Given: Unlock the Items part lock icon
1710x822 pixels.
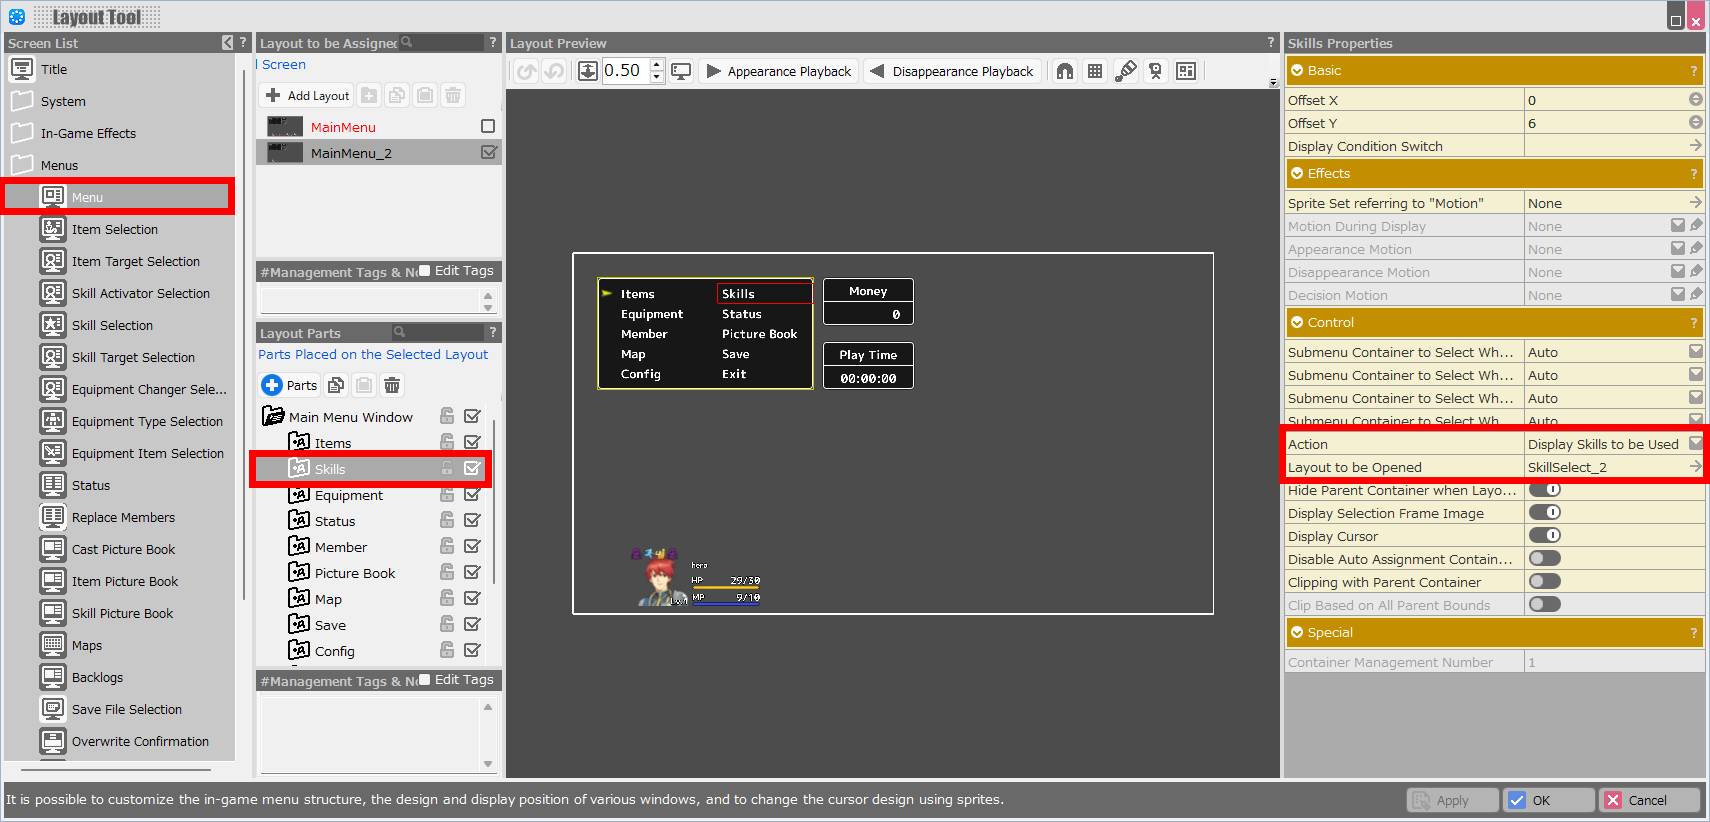Looking at the screenshot, I should (x=447, y=442).
